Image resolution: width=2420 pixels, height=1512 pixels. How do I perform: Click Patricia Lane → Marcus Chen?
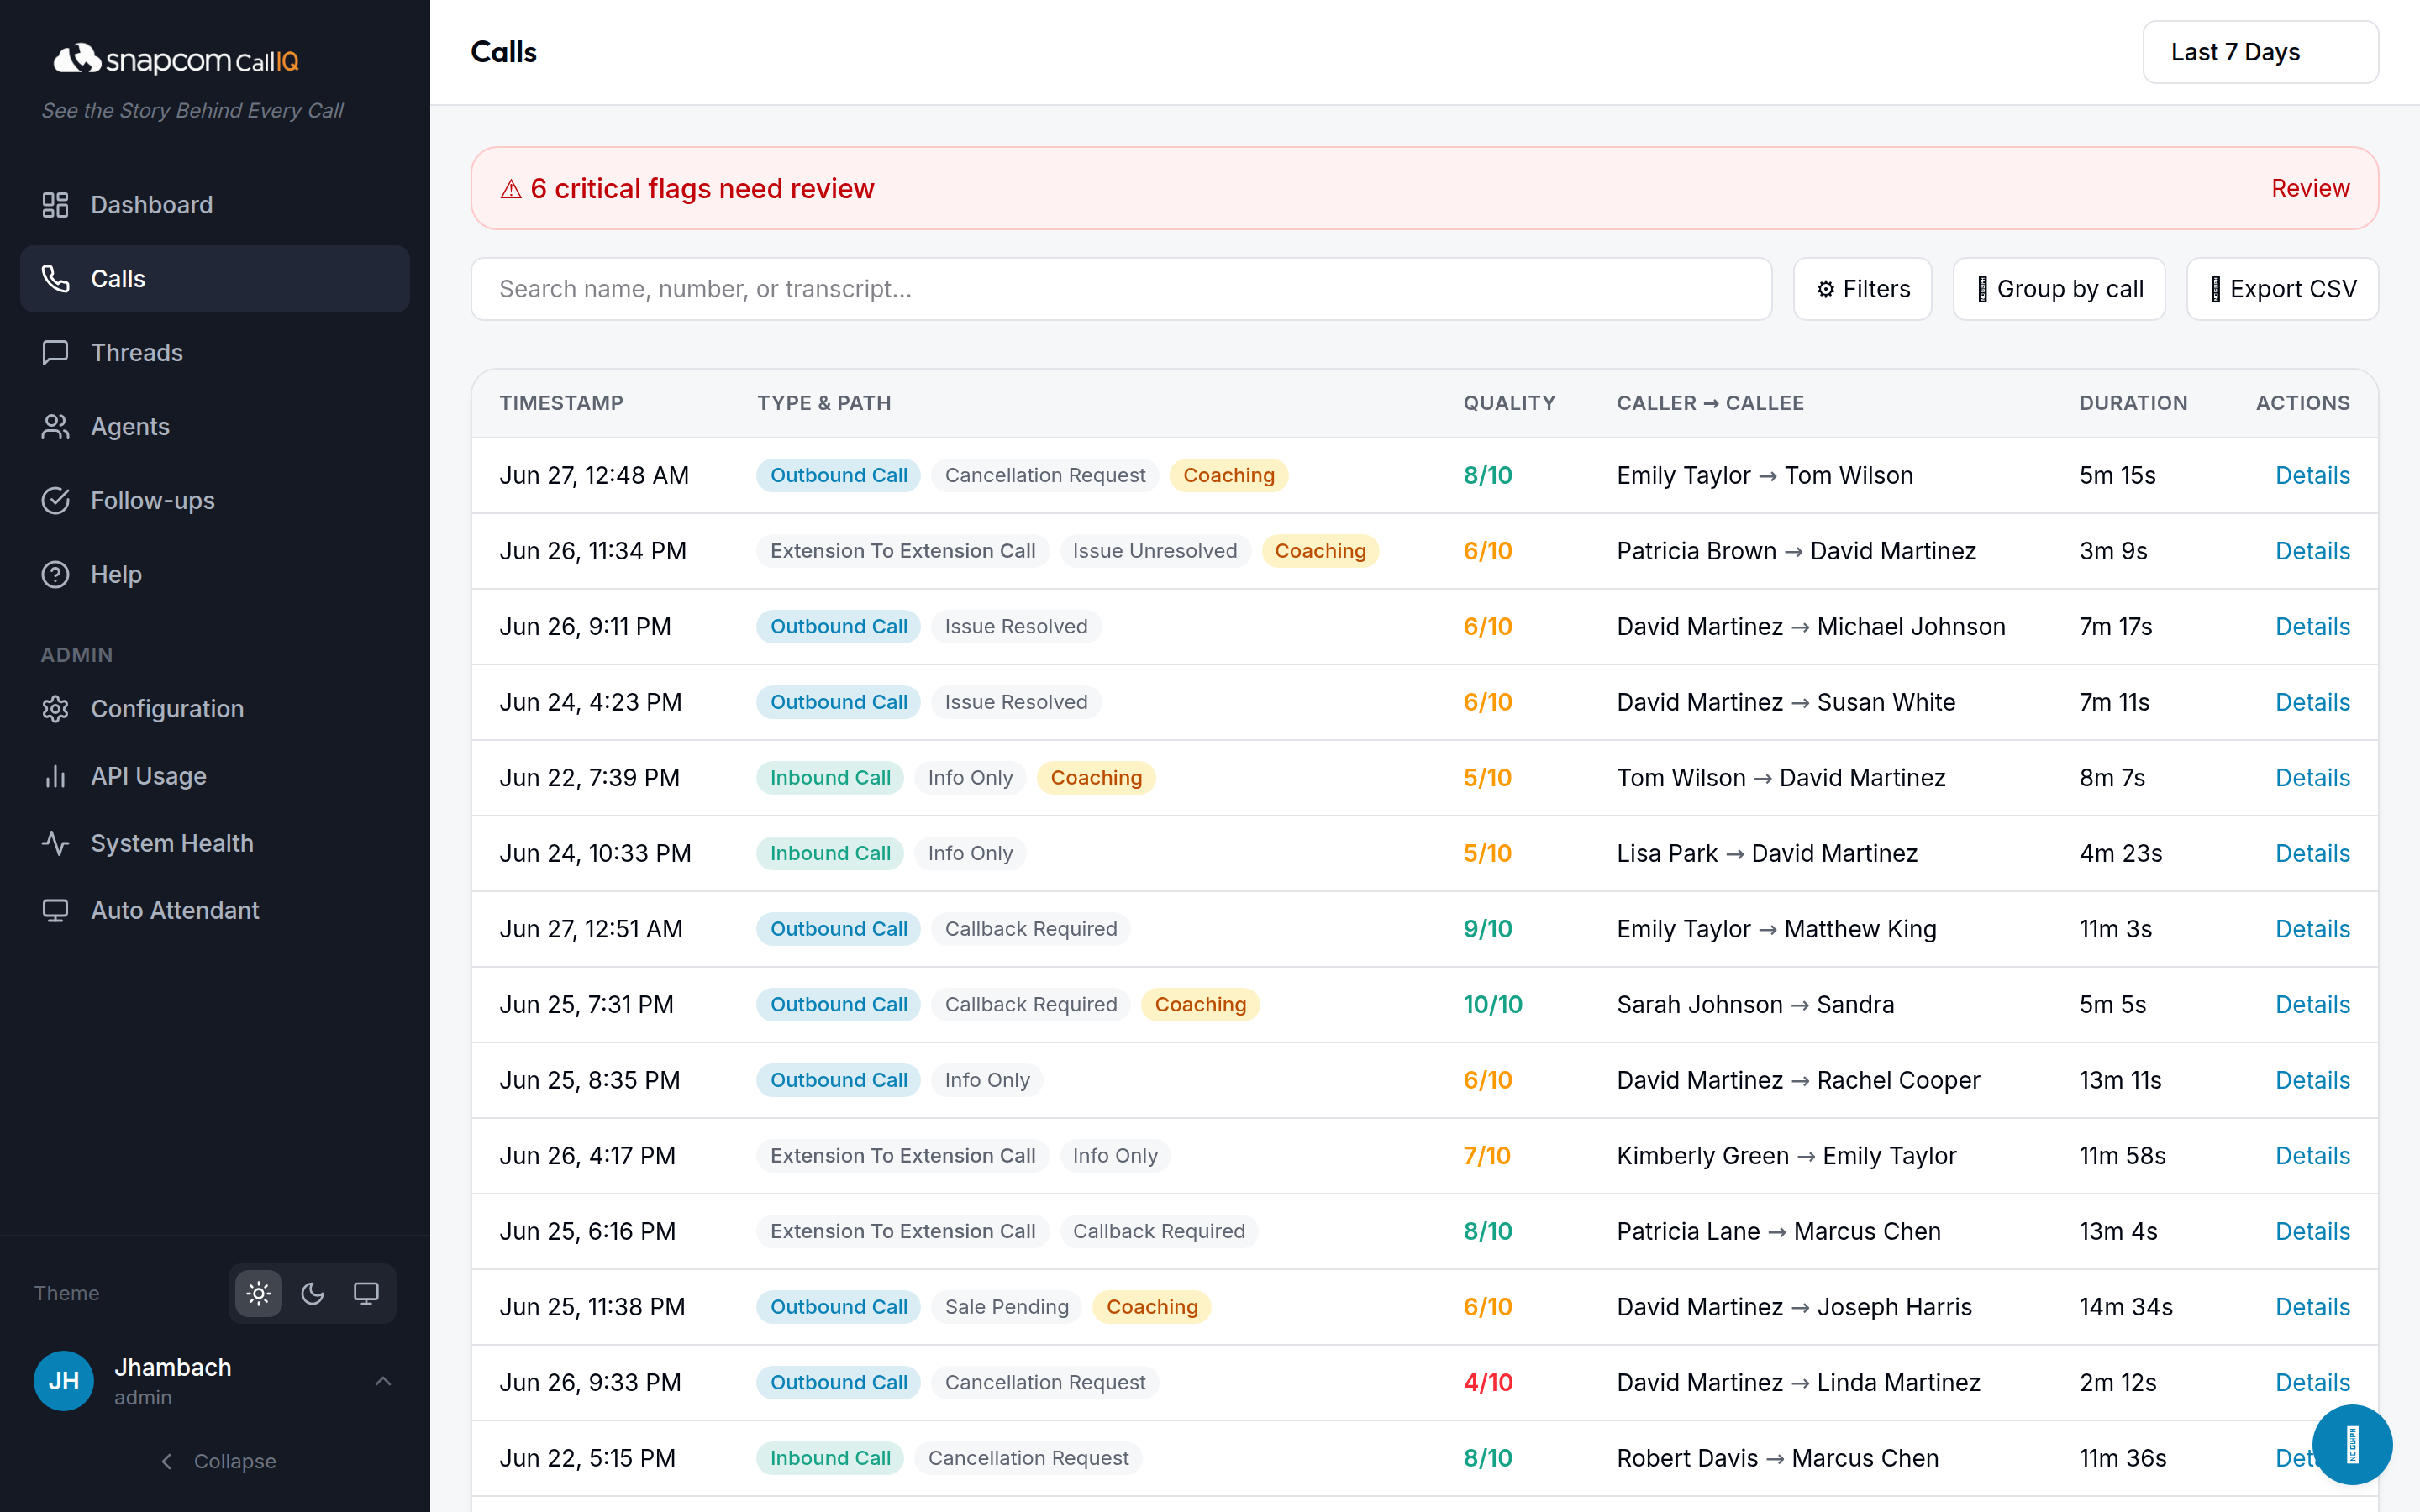(1778, 1232)
